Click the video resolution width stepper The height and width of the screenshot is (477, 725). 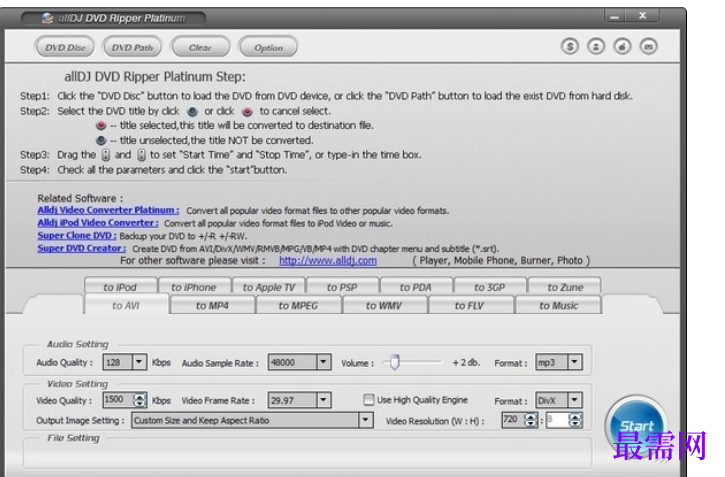[531, 420]
